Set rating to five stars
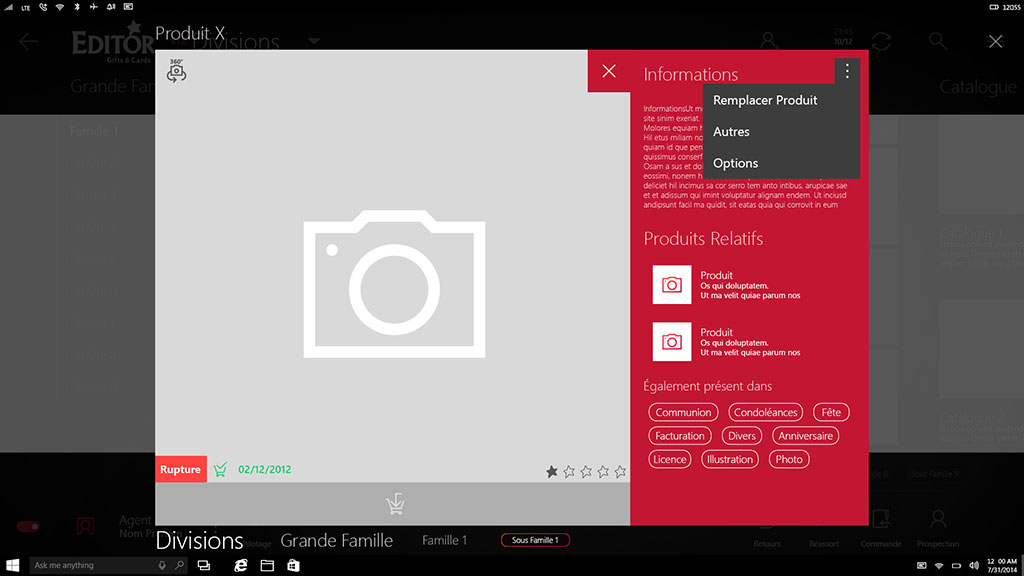Screen dimensions: 1024x576 620,471
